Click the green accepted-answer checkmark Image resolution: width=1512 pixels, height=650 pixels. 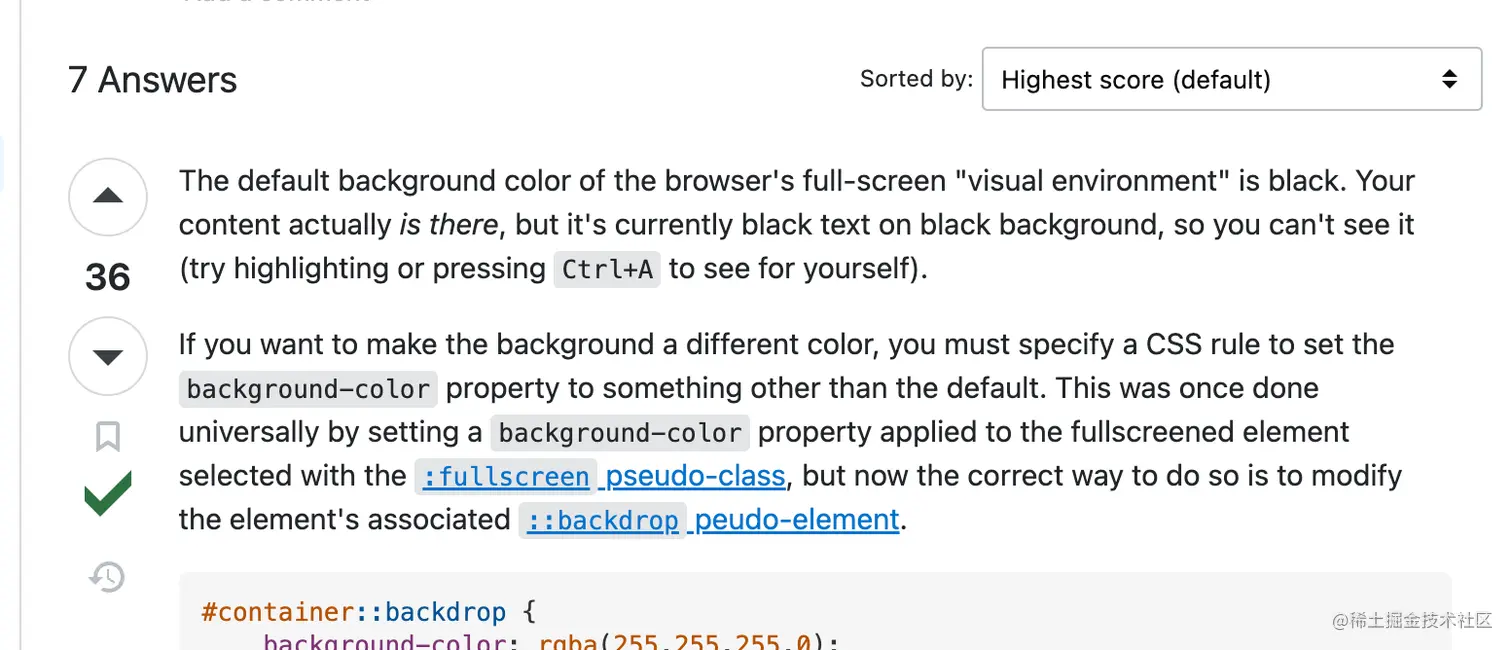(x=108, y=494)
